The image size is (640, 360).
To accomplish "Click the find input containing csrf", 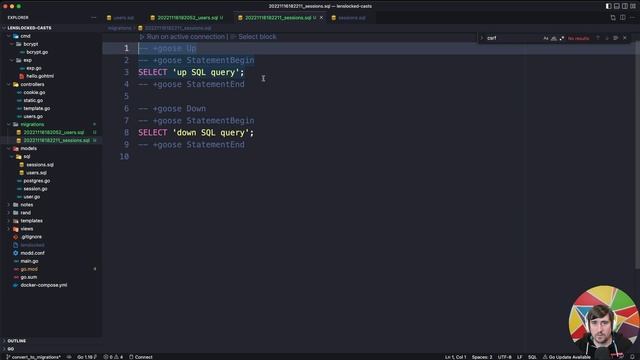I will pyautogui.click(x=513, y=38).
